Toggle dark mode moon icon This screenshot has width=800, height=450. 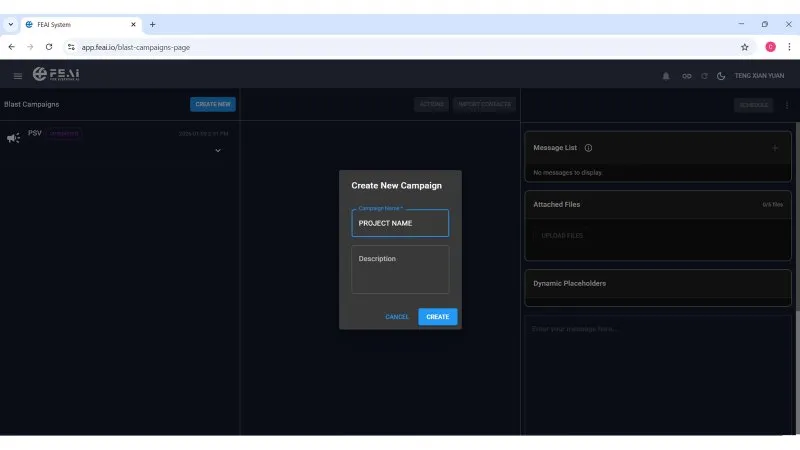coord(721,76)
